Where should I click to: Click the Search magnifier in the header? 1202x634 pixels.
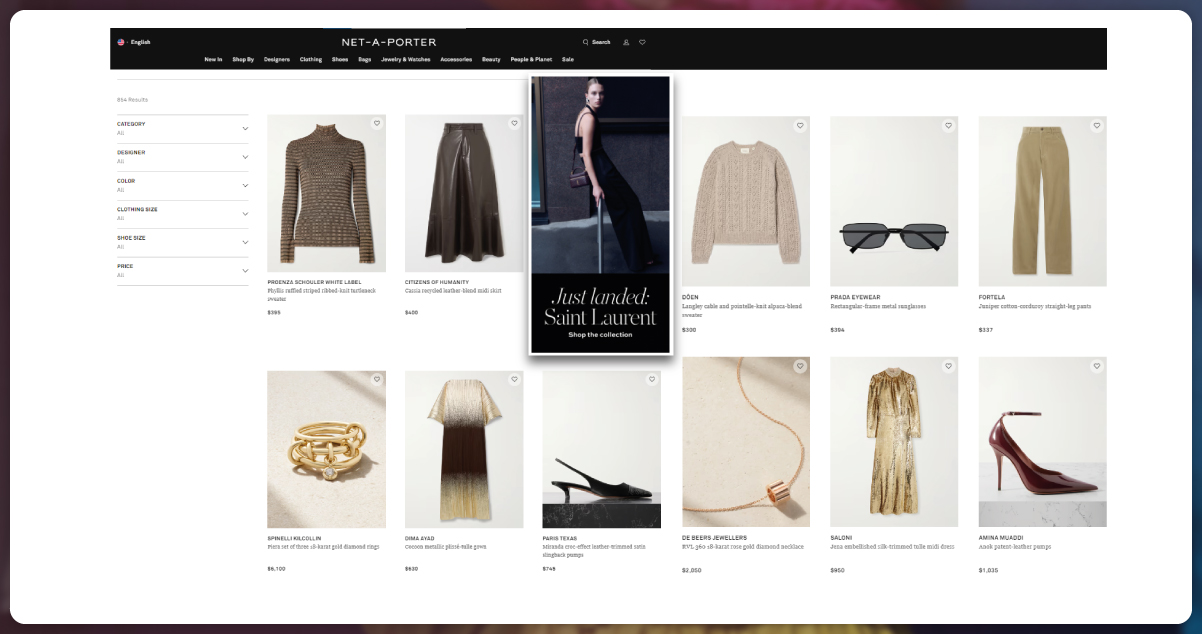(586, 42)
